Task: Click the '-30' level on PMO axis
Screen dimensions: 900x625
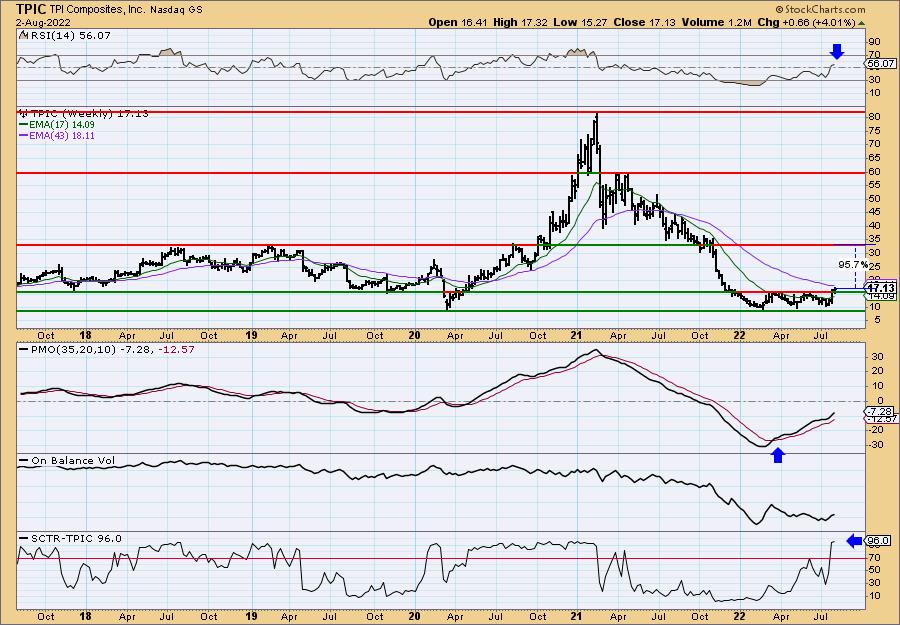Action: coord(875,445)
